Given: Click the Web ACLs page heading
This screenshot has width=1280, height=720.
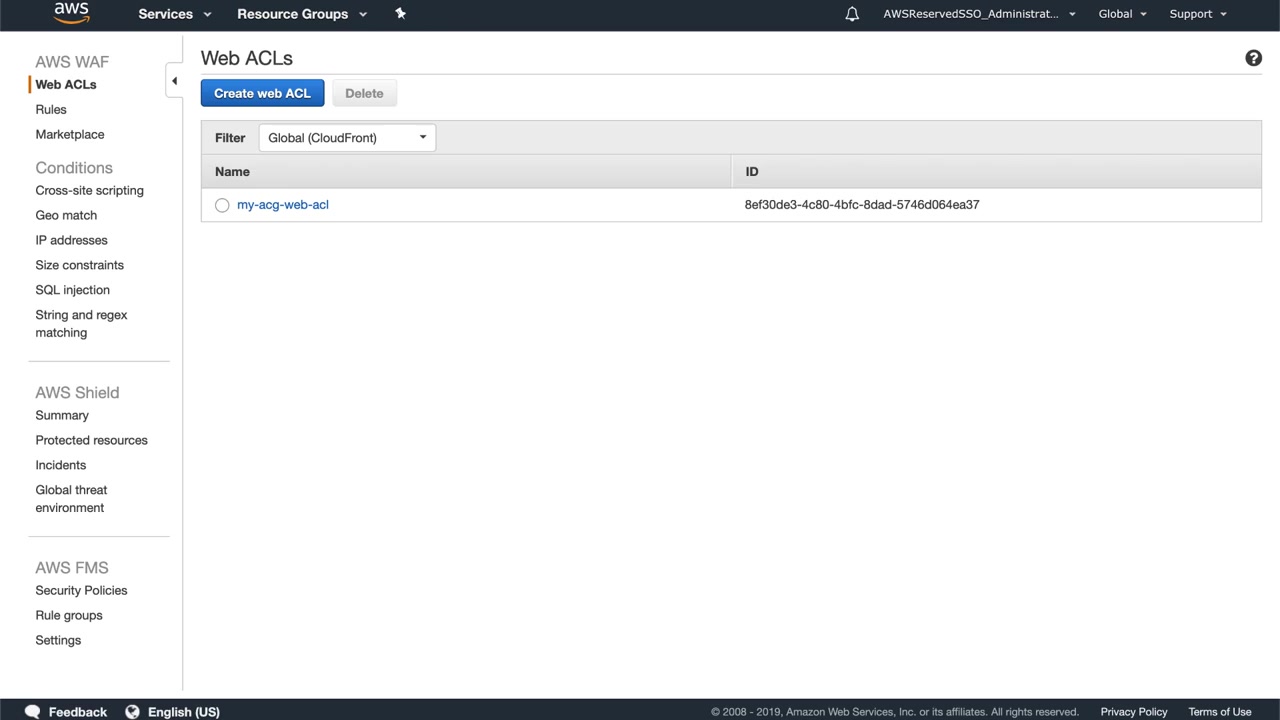Looking at the screenshot, I should (247, 58).
